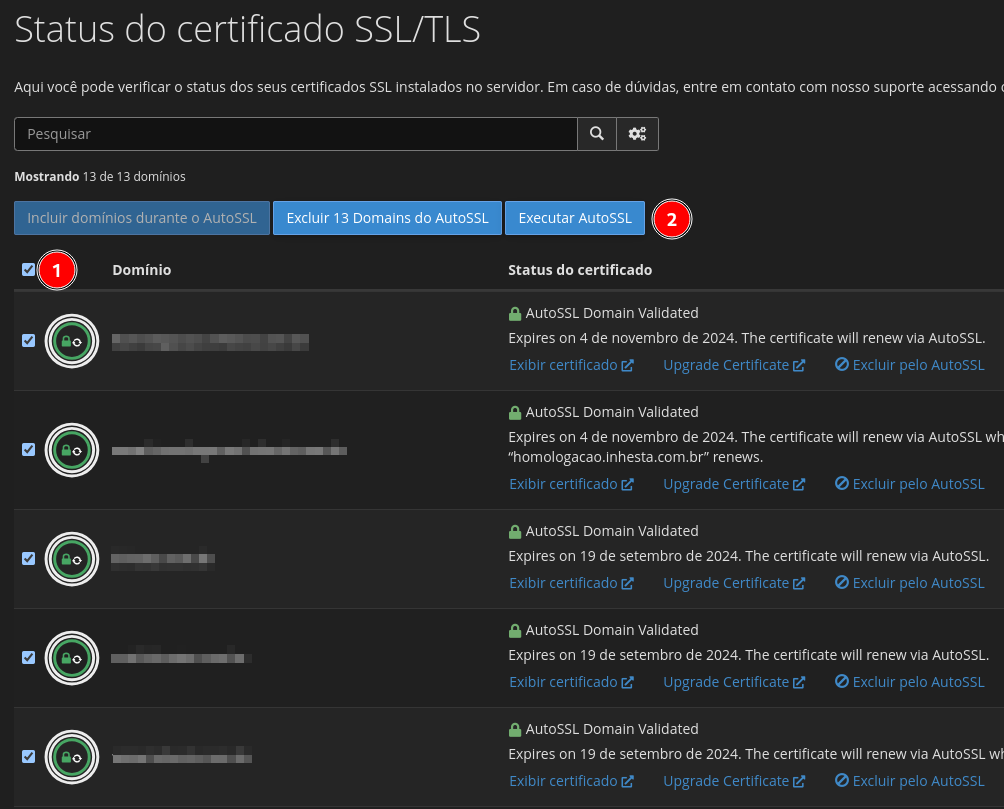Uncheck the checkbox for the homologacao row
The width and height of the screenshot is (1004, 809).
tap(28, 449)
